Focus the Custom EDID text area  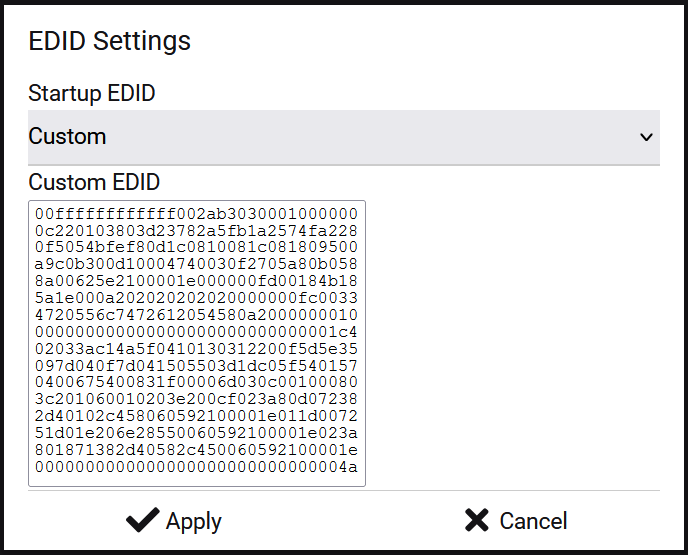[197, 344]
